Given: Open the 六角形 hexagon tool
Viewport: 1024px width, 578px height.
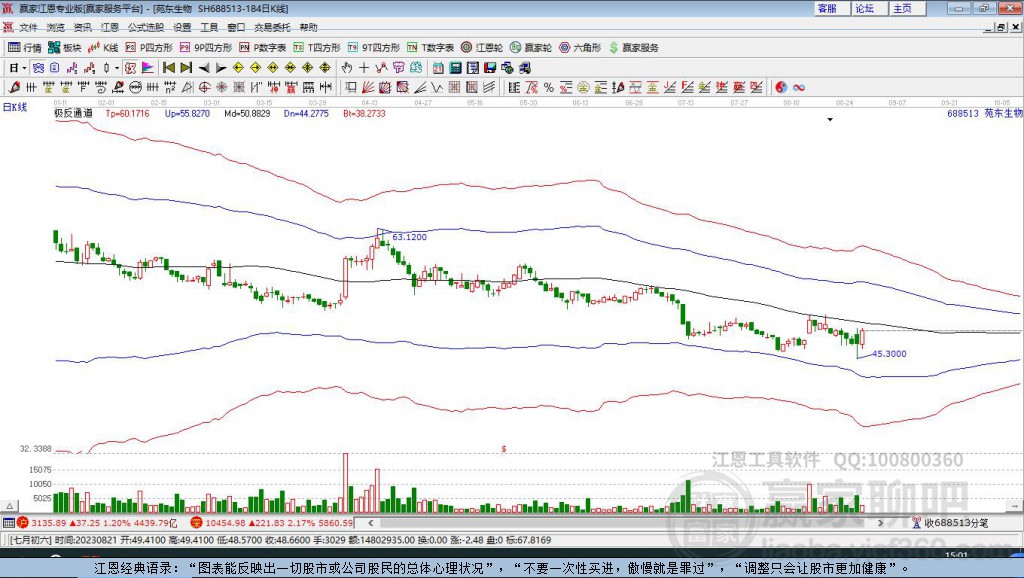Looking at the screenshot, I should coord(580,48).
